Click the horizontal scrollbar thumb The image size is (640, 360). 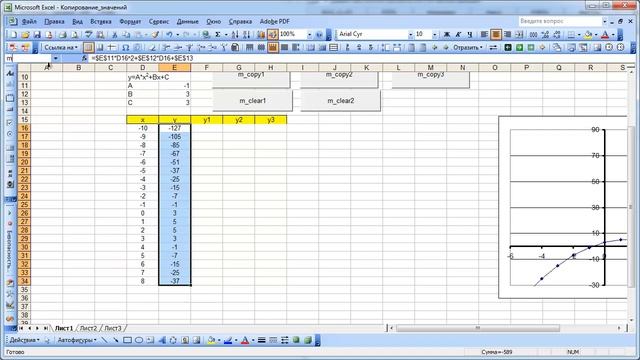pos(478,328)
